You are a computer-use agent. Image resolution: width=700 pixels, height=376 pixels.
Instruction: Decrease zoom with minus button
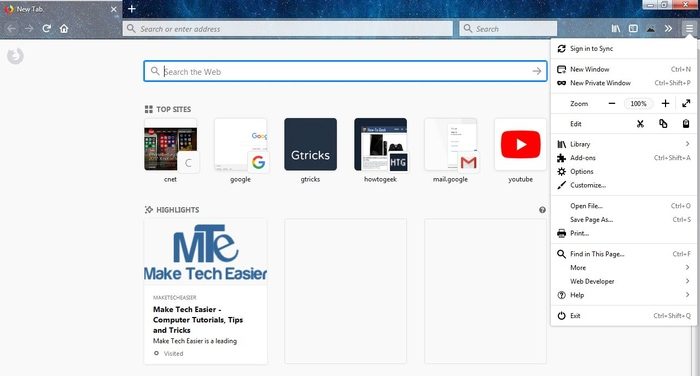point(612,104)
